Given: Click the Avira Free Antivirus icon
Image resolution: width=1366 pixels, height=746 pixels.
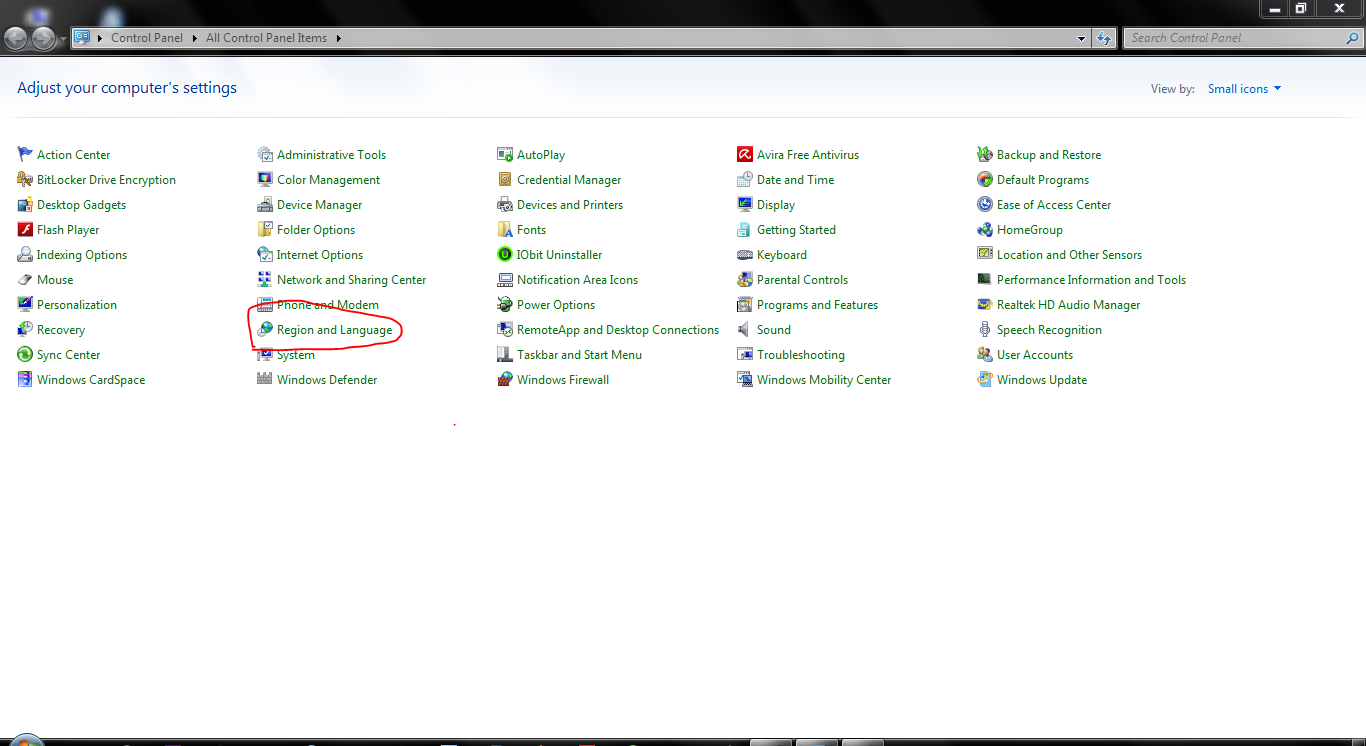Looking at the screenshot, I should point(745,154).
